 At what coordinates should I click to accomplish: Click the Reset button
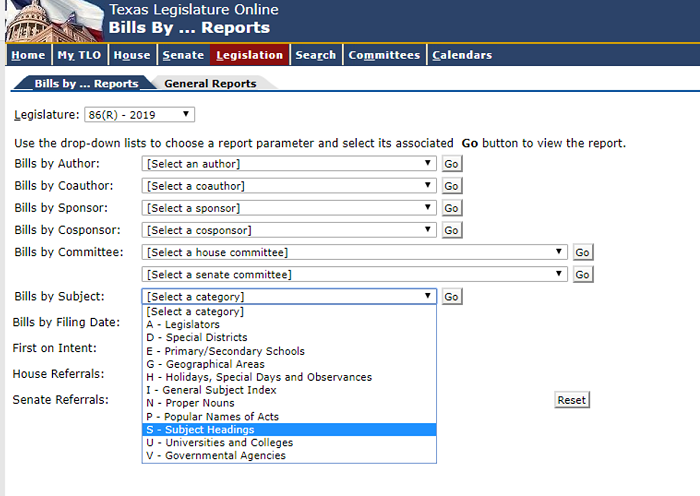[x=572, y=400]
